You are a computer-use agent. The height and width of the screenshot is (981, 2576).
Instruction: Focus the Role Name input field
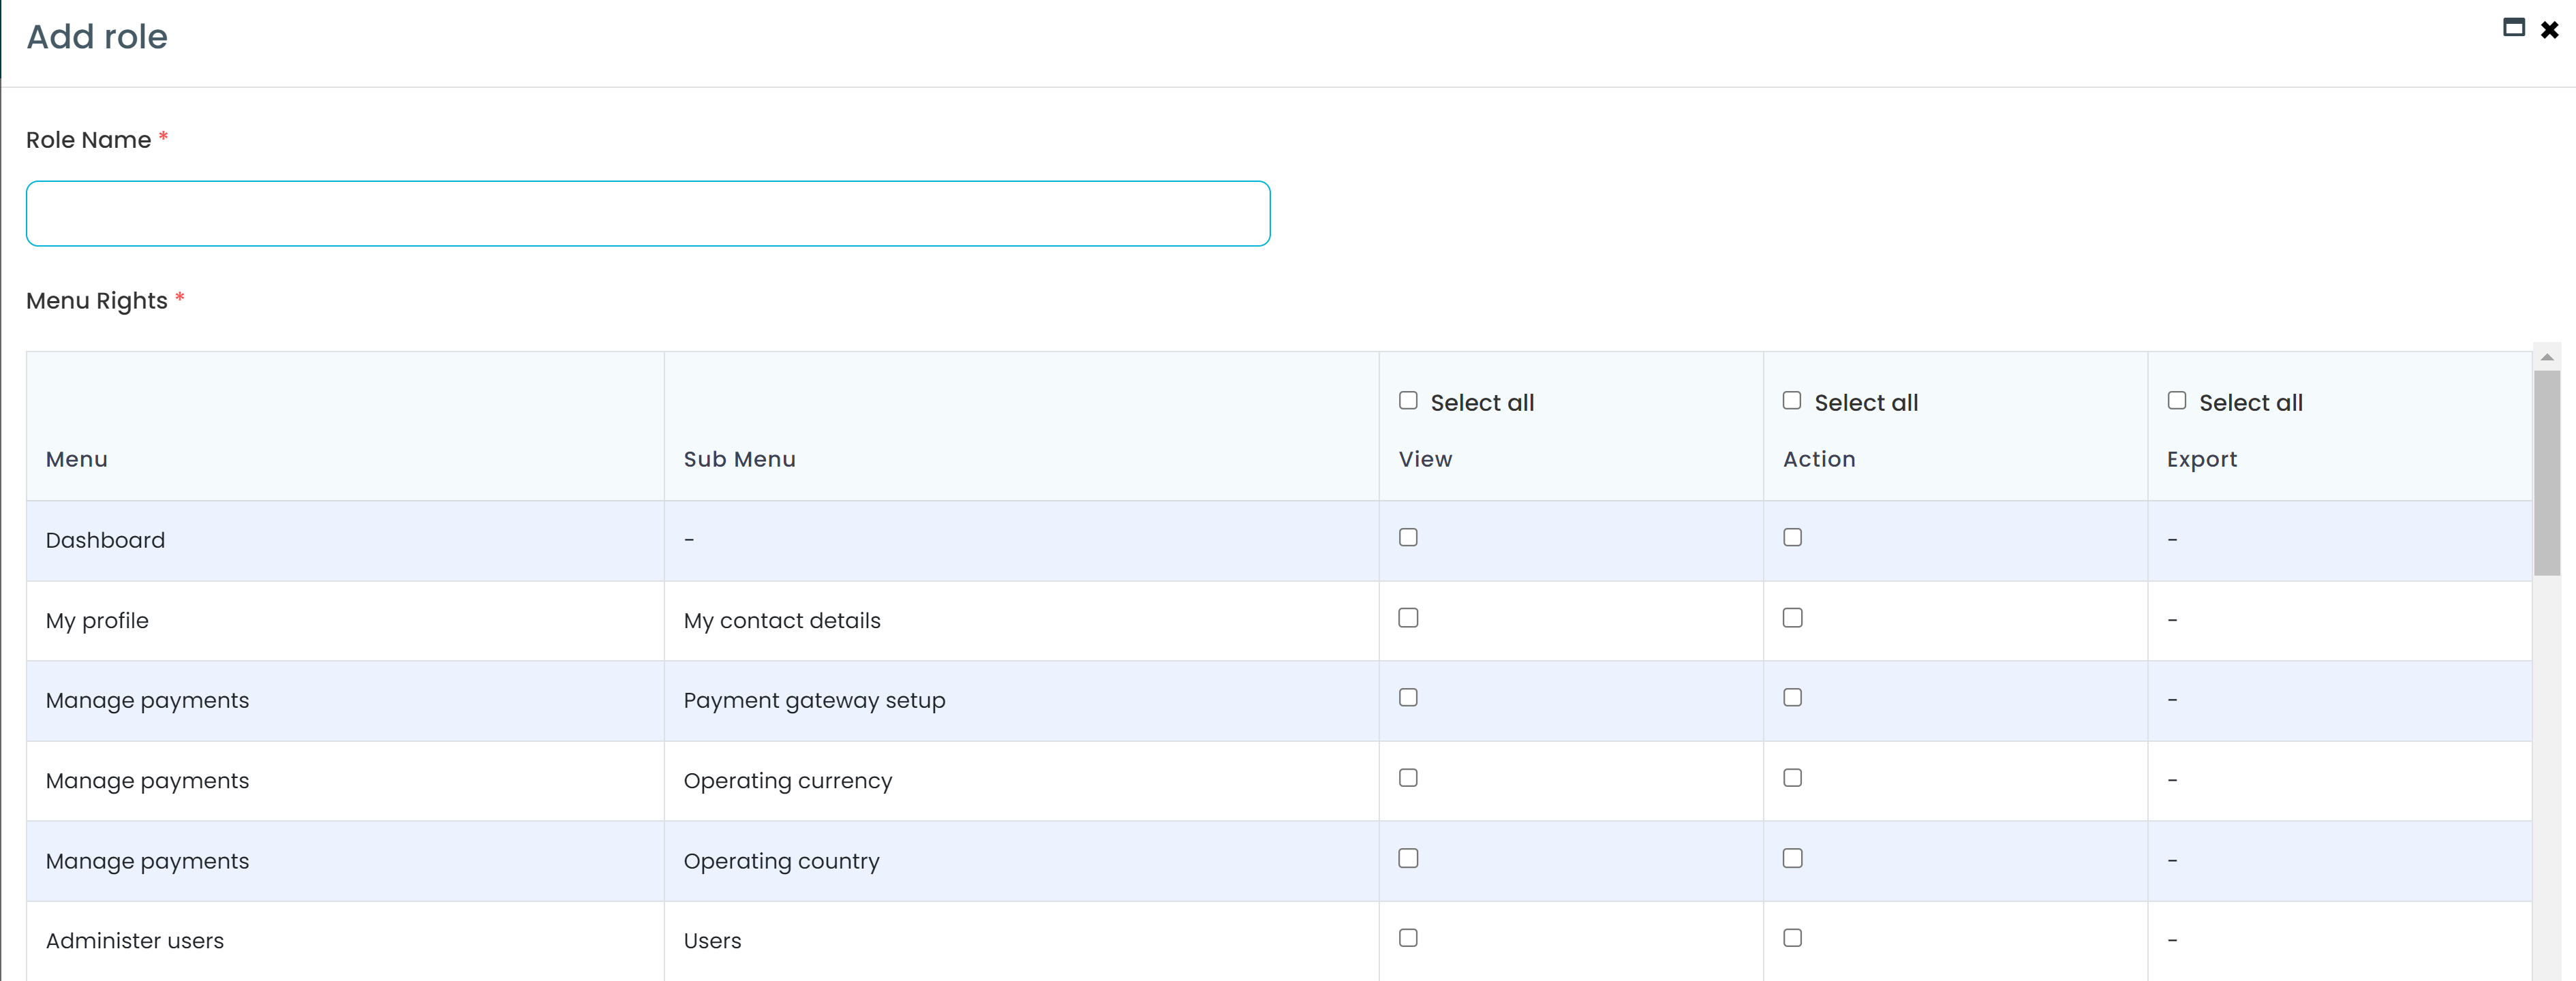(648, 213)
